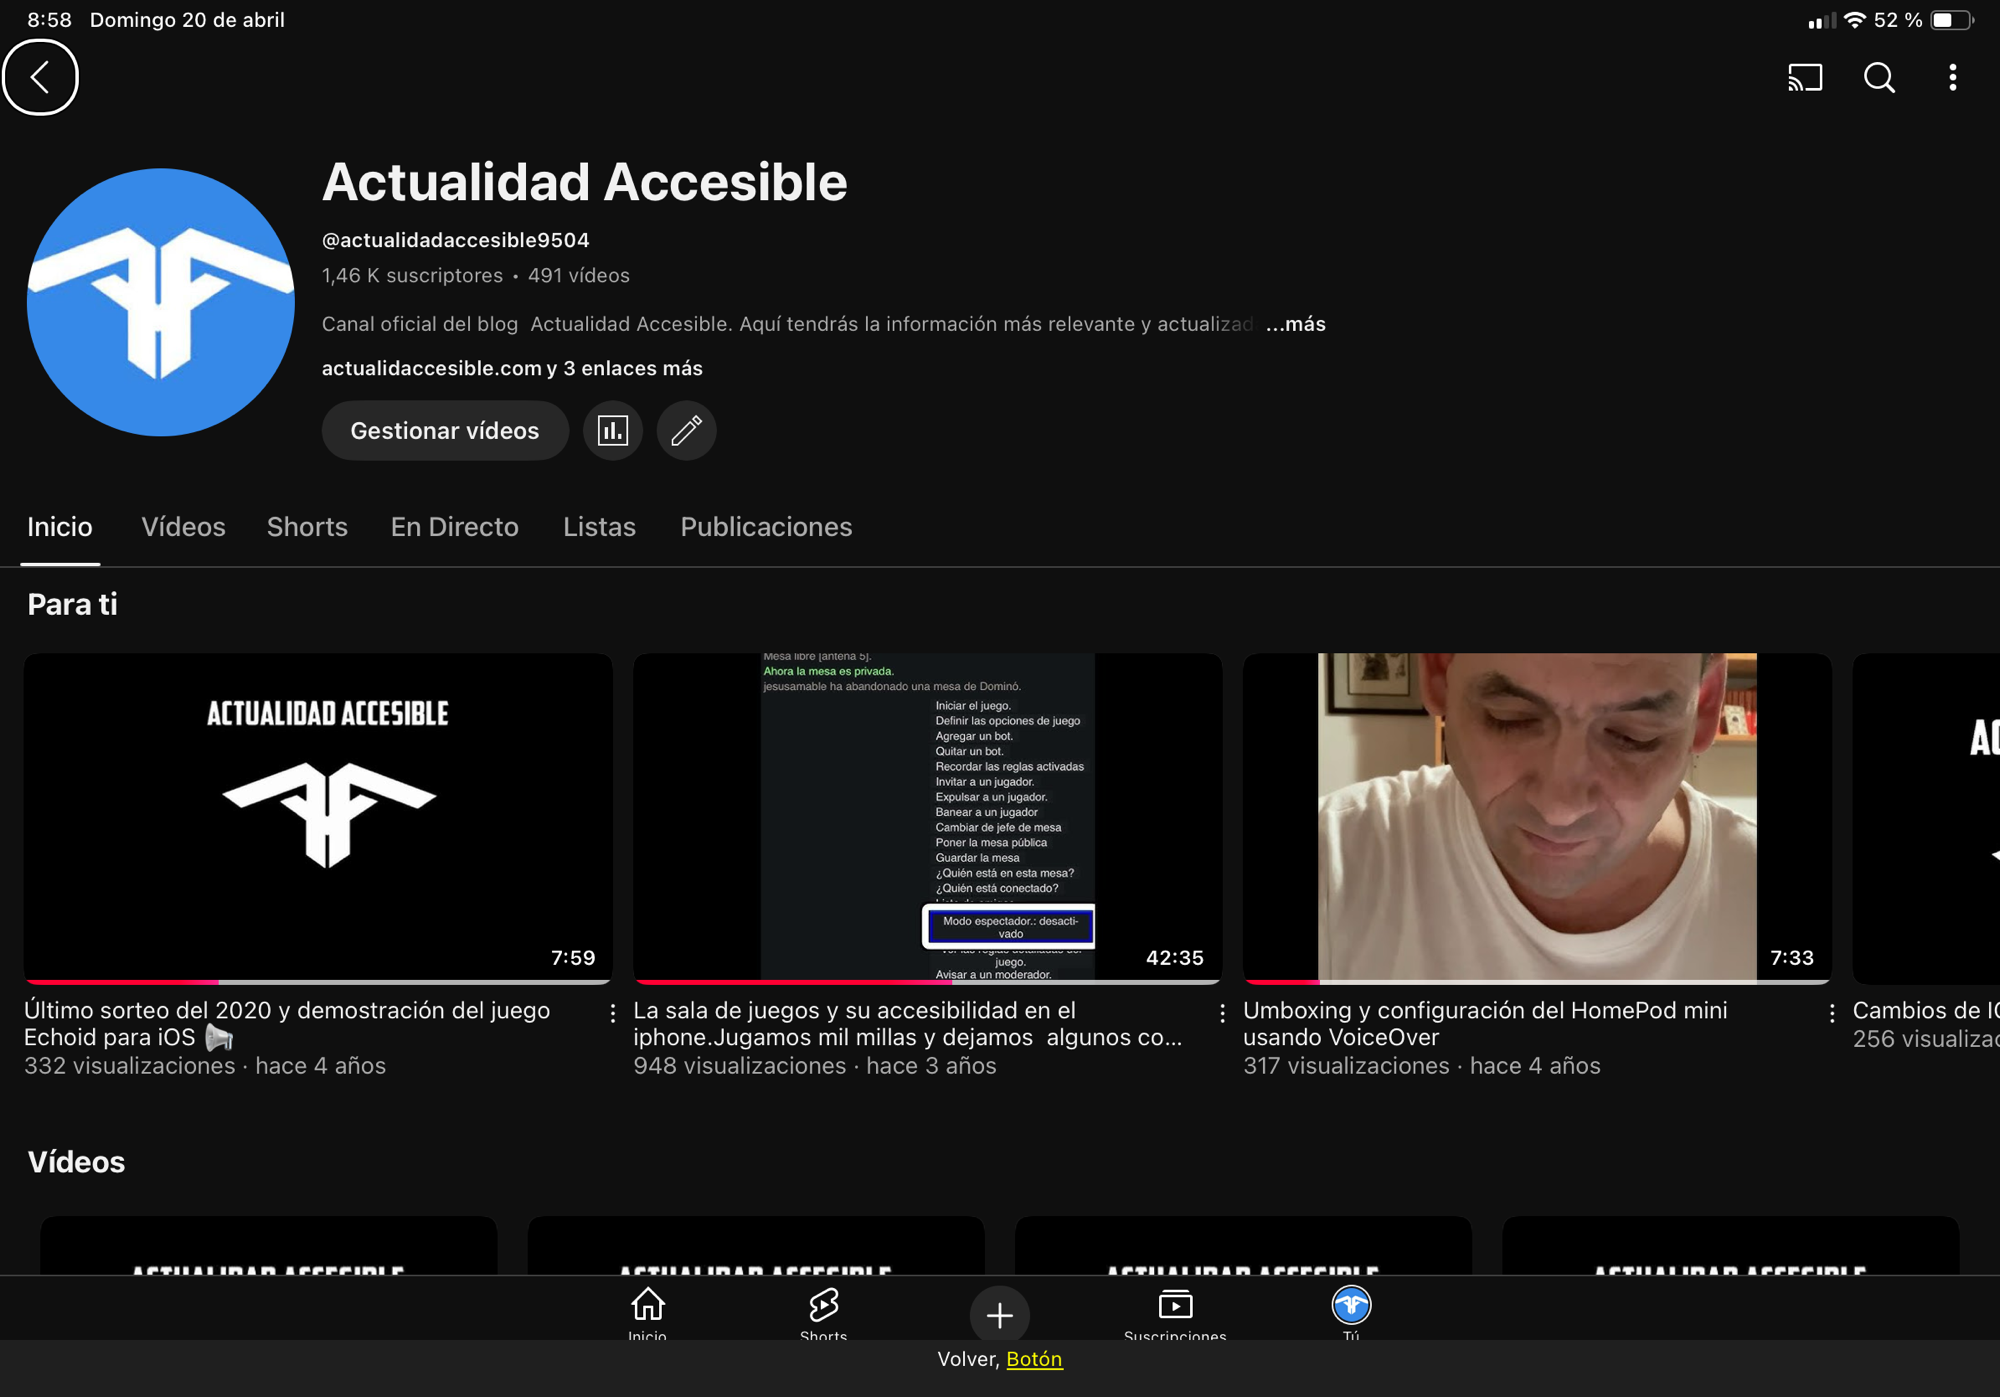2000x1397 pixels.
Task: Switch to the Vídeos tab
Action: 183,527
